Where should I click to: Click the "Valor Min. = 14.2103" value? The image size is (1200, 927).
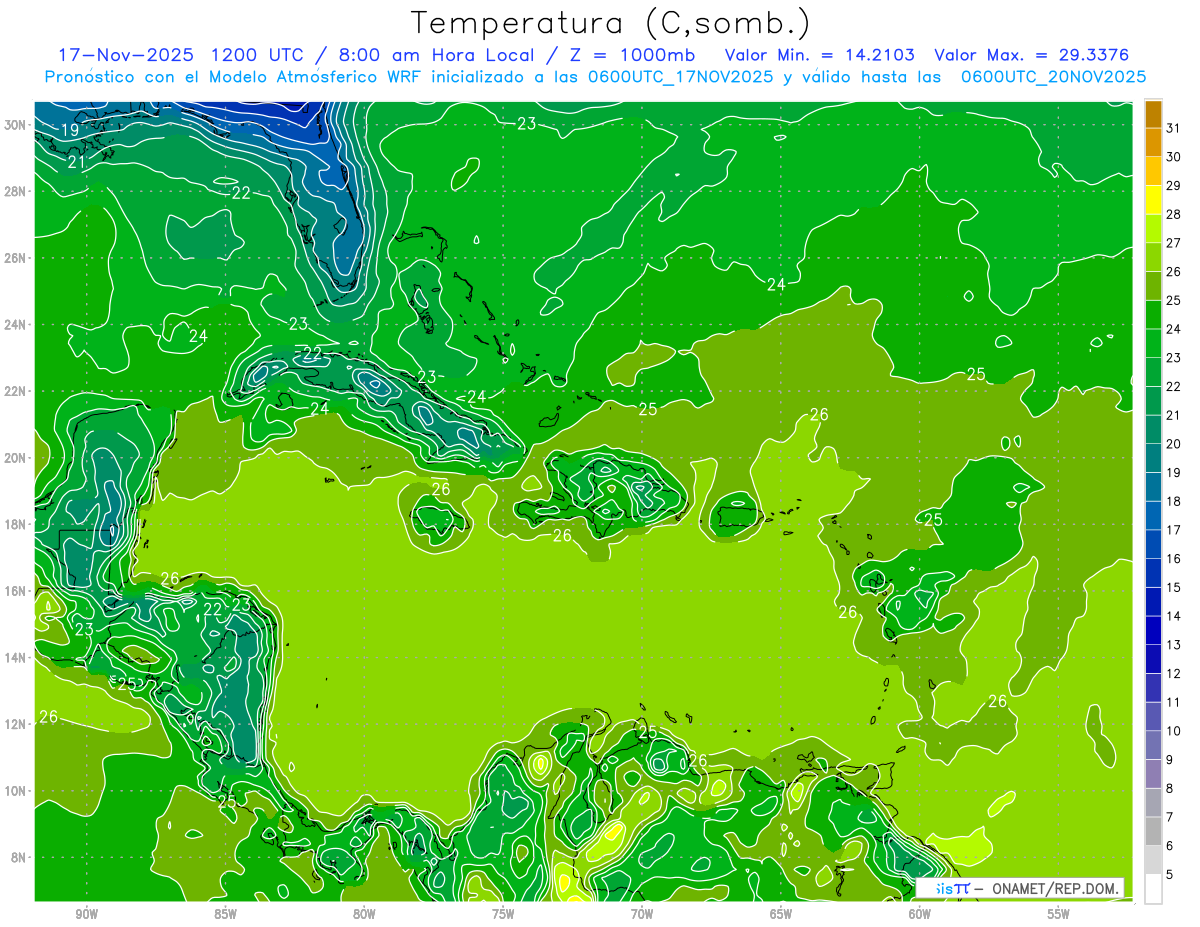tap(819, 55)
